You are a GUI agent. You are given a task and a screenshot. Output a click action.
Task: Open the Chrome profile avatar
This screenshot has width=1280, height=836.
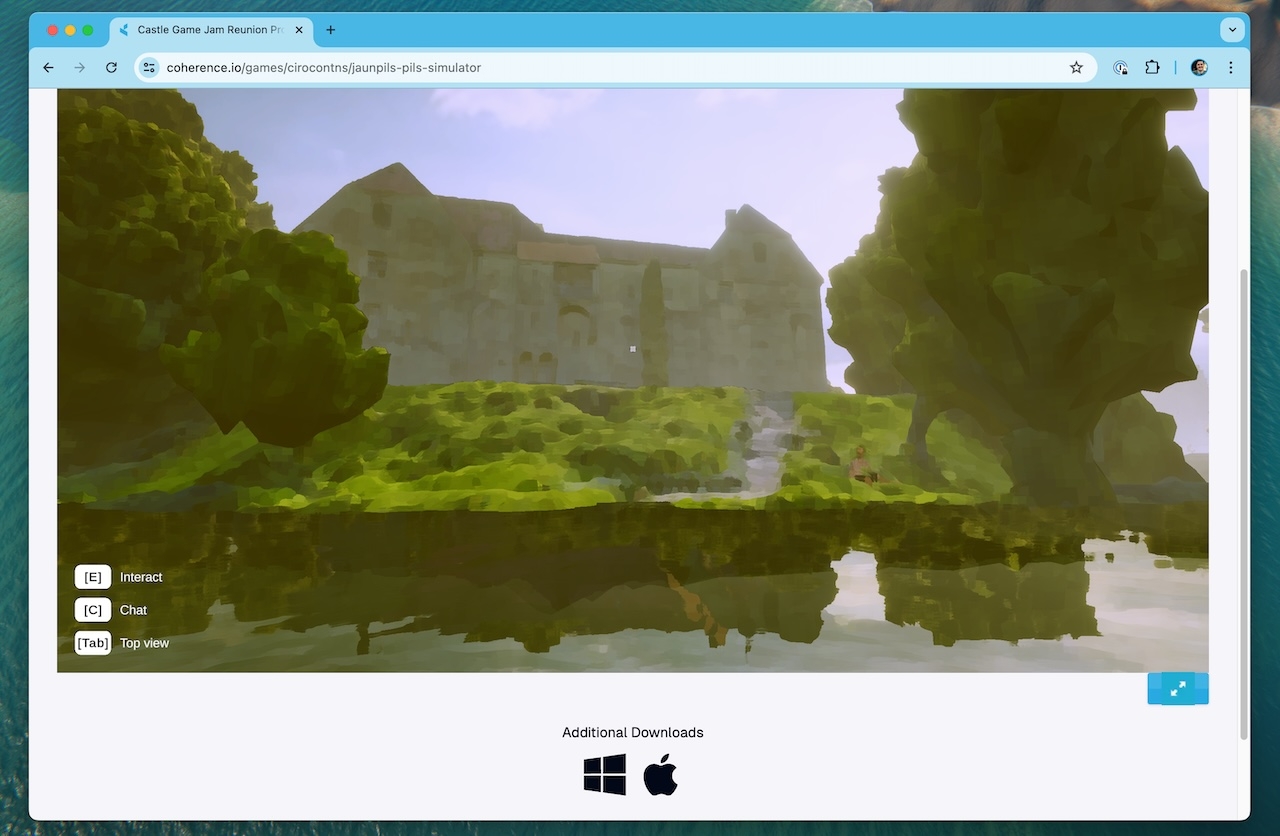click(x=1199, y=68)
